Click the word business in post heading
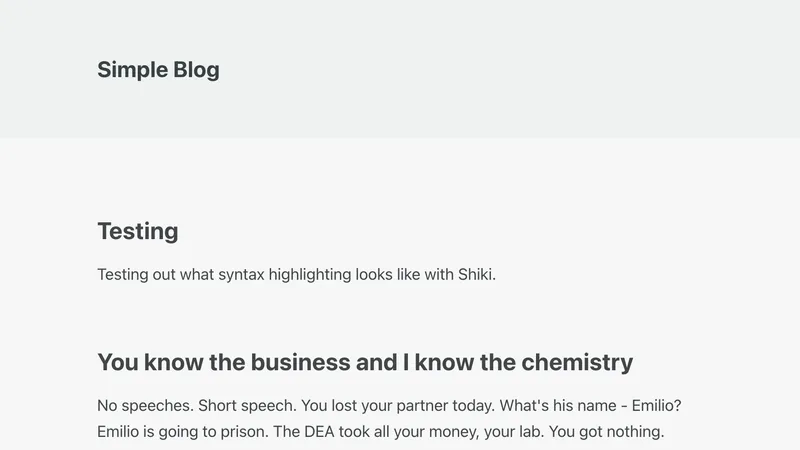This screenshot has height=450, width=800. [300, 362]
